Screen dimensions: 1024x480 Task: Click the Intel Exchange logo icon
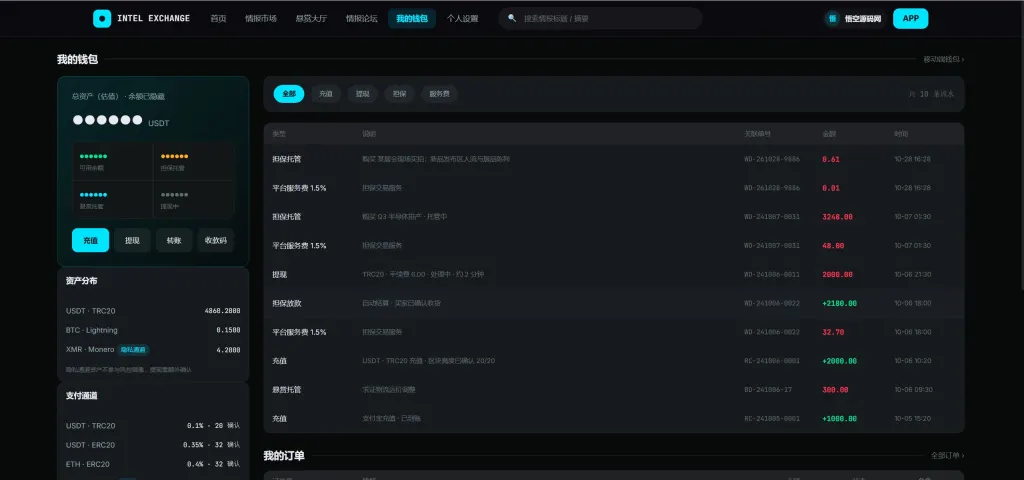[x=102, y=18]
